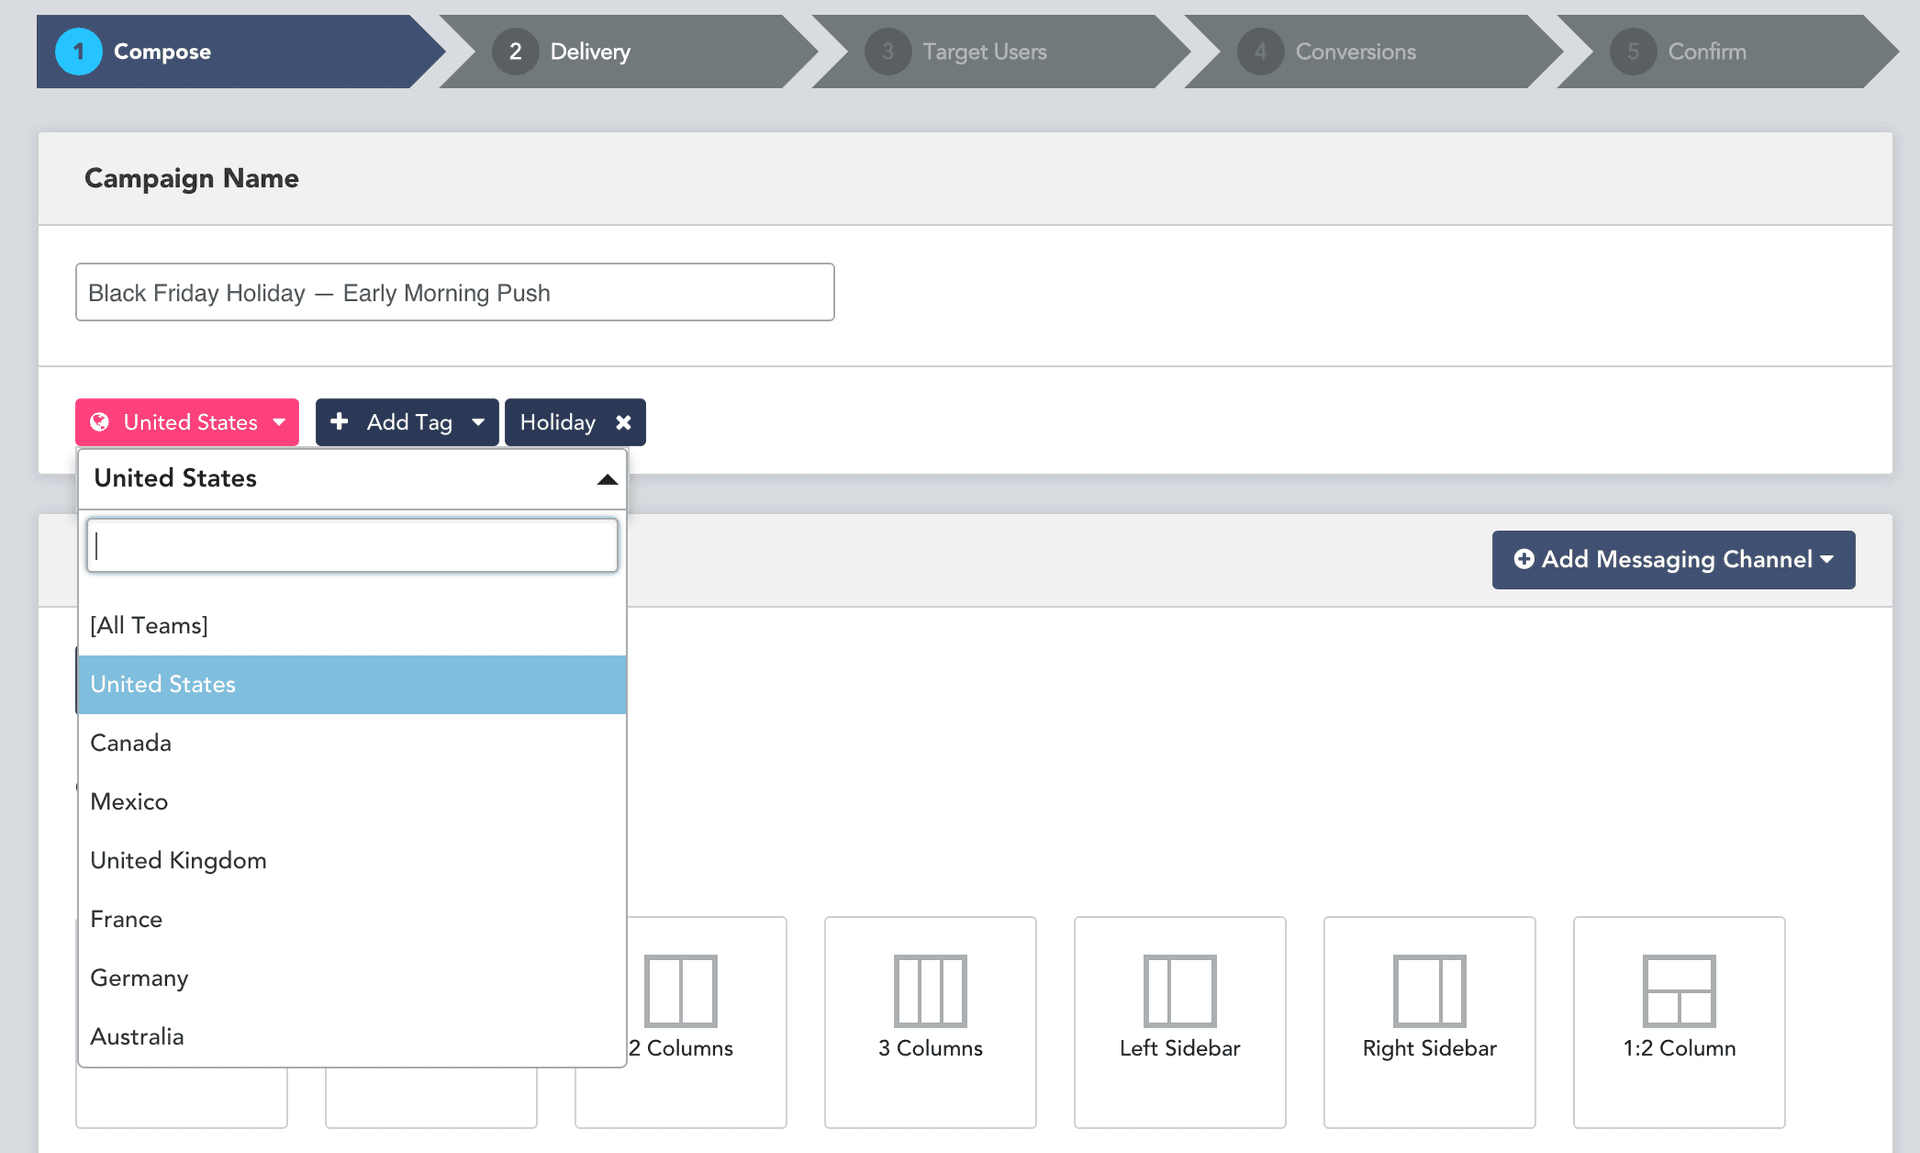This screenshot has width=1920, height=1153.
Task: Remove the Holiday tag with X
Action: coord(624,423)
